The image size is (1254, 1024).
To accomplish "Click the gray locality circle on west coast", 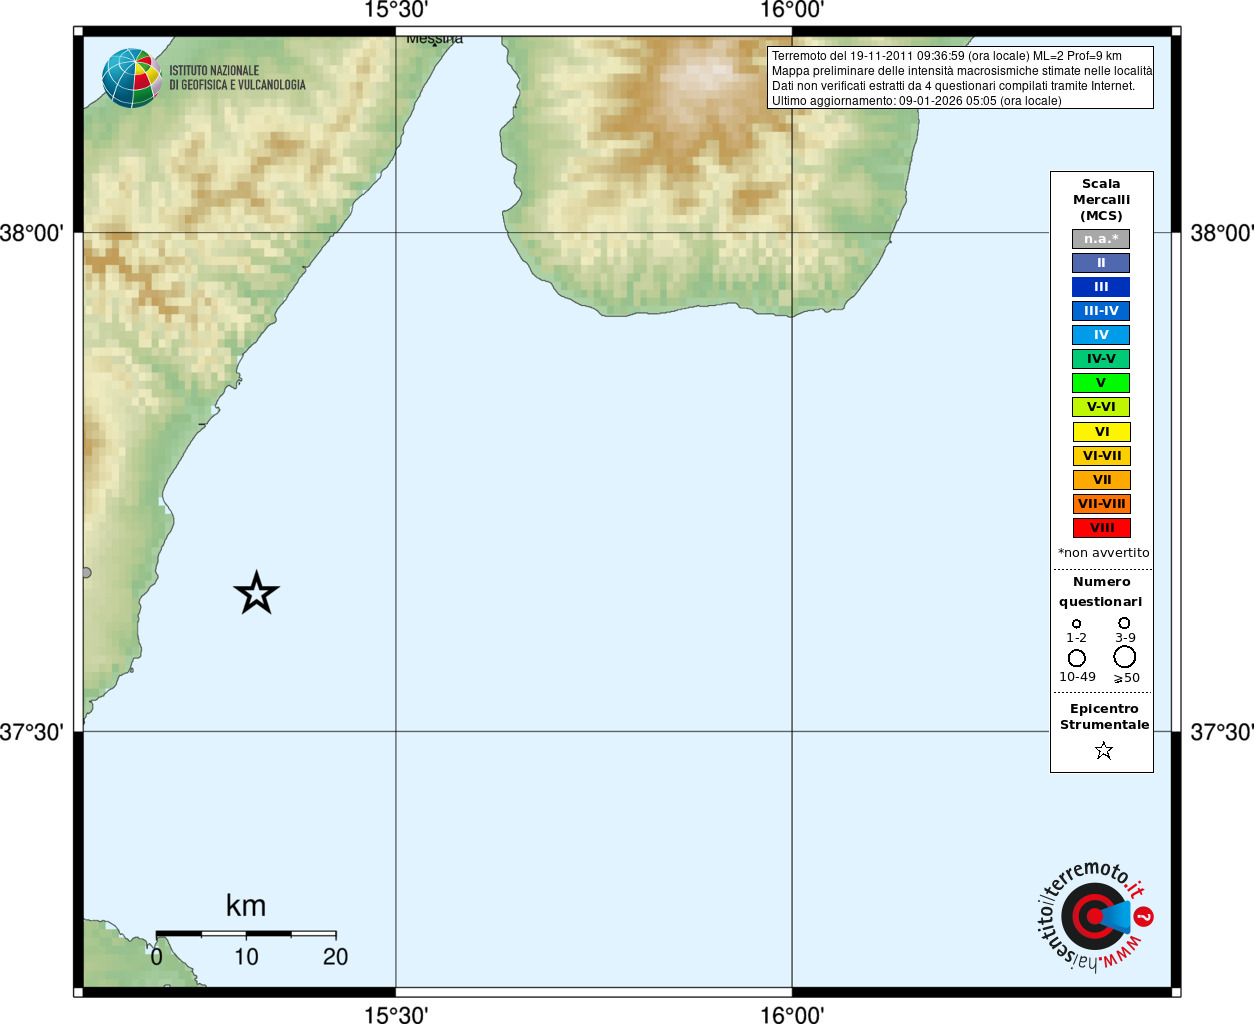I will [x=86, y=573].
